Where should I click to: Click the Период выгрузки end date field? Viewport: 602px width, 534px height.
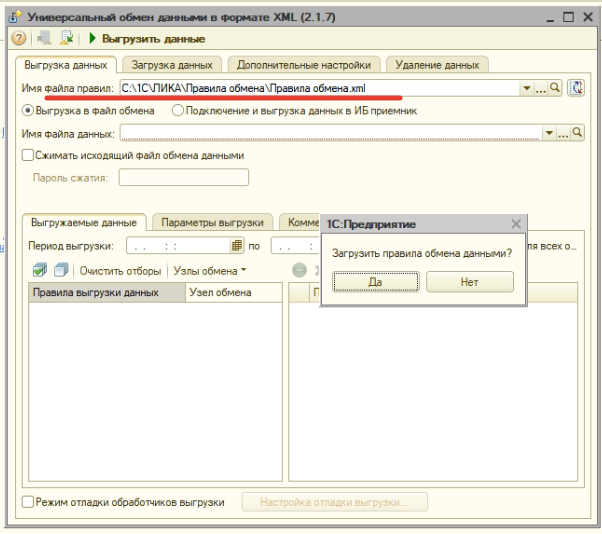[295, 246]
